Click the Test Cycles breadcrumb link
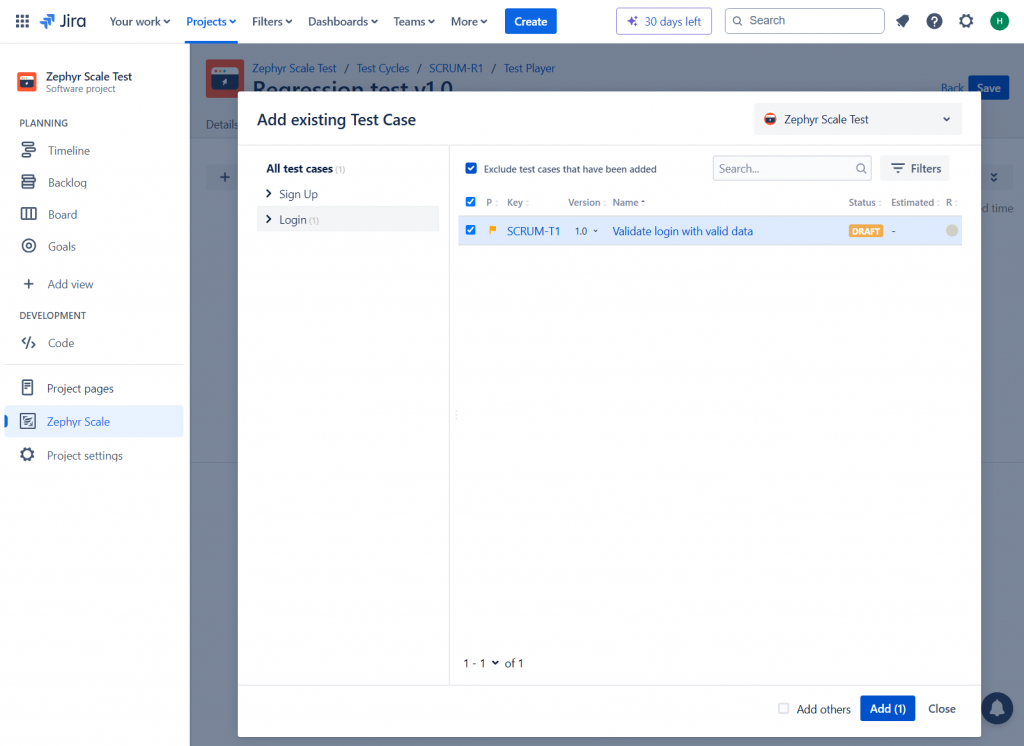This screenshot has width=1024, height=746. click(383, 68)
